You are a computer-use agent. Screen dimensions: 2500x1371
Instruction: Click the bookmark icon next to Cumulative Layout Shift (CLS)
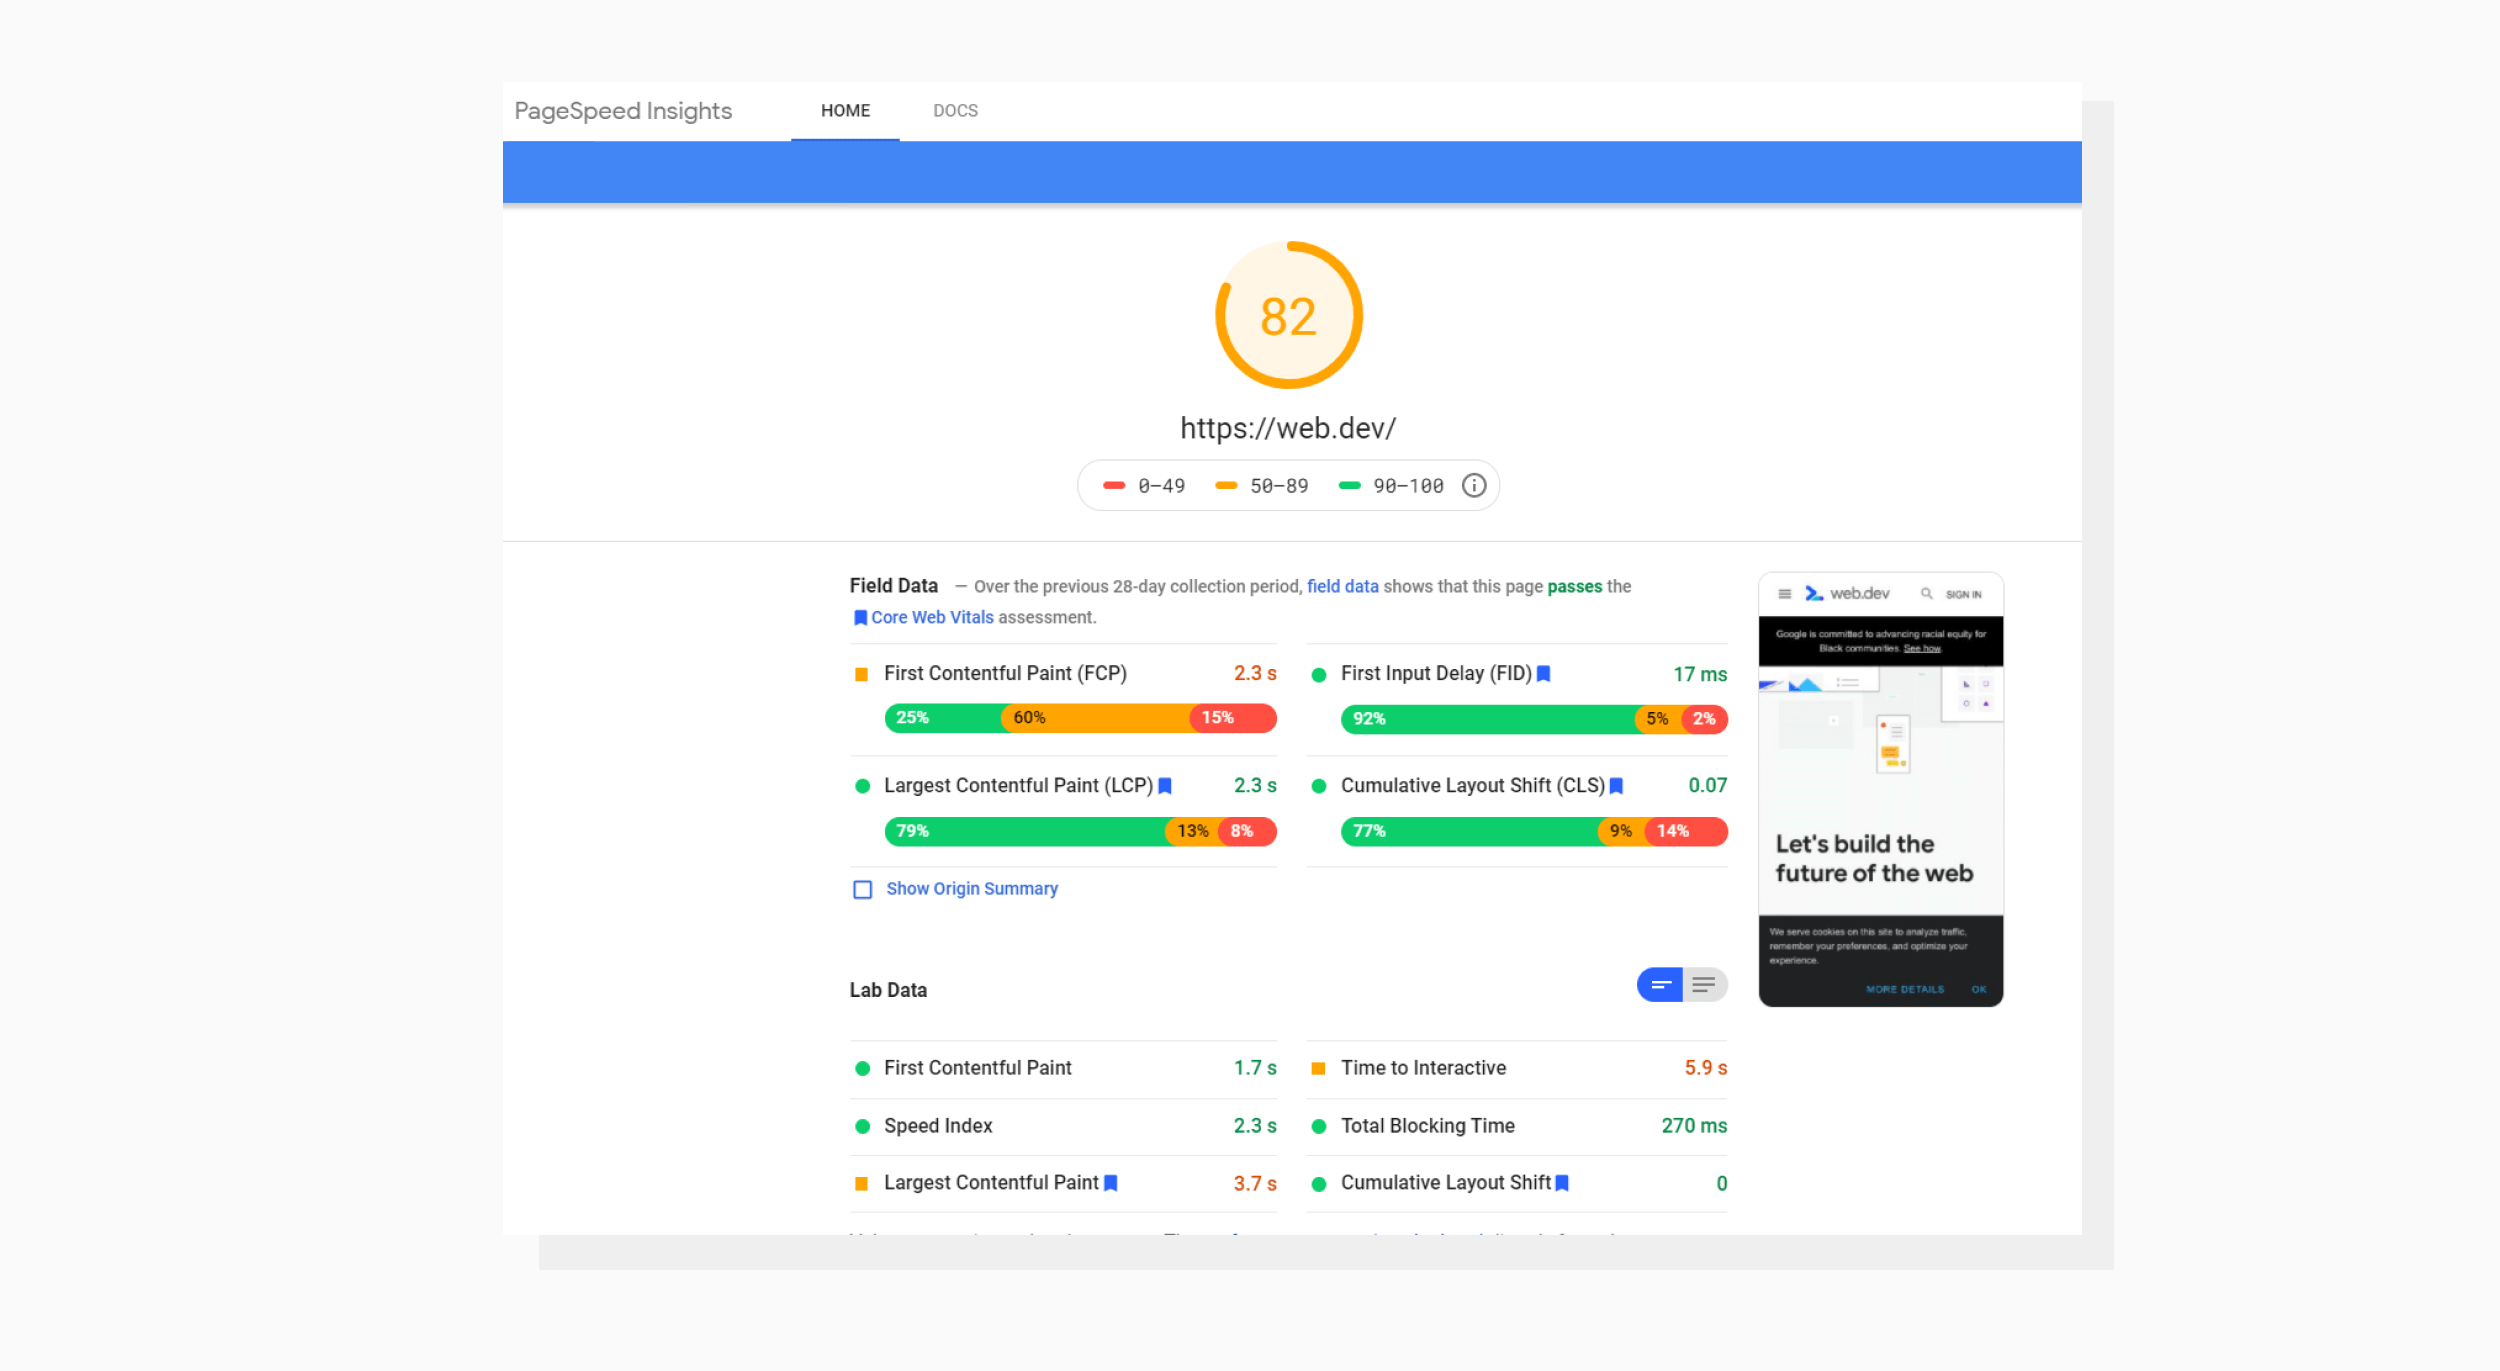[x=1615, y=786]
